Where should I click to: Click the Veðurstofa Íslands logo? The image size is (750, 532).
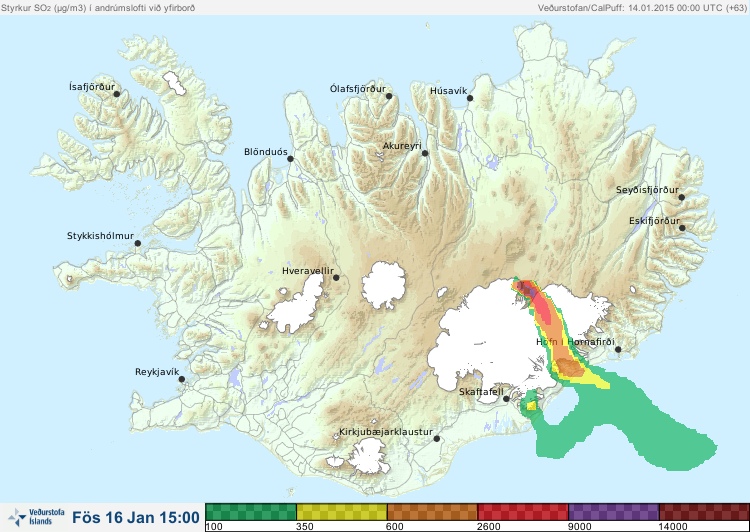tap(36, 517)
